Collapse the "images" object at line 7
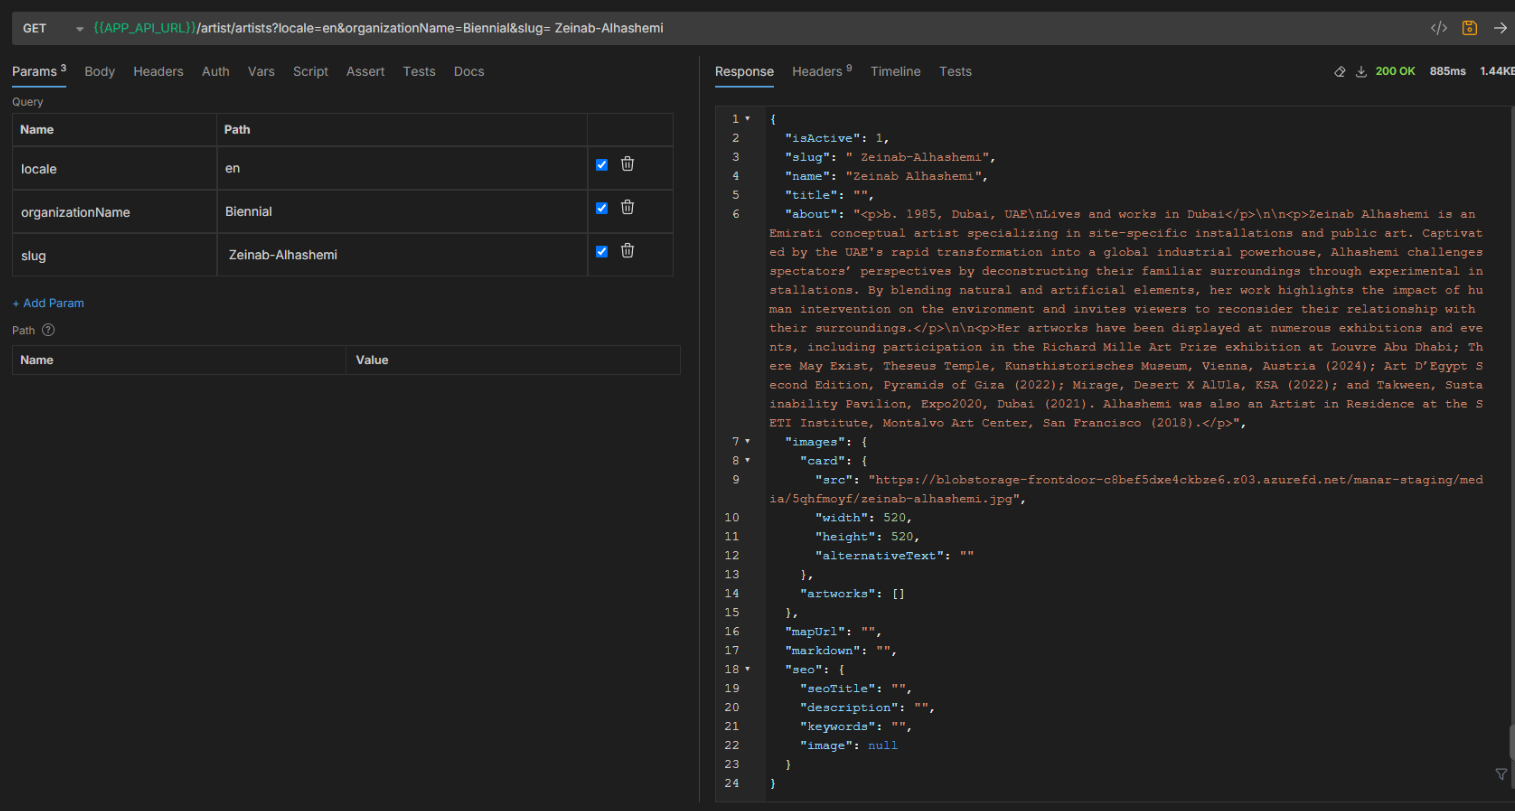This screenshot has width=1515, height=811. pos(747,442)
